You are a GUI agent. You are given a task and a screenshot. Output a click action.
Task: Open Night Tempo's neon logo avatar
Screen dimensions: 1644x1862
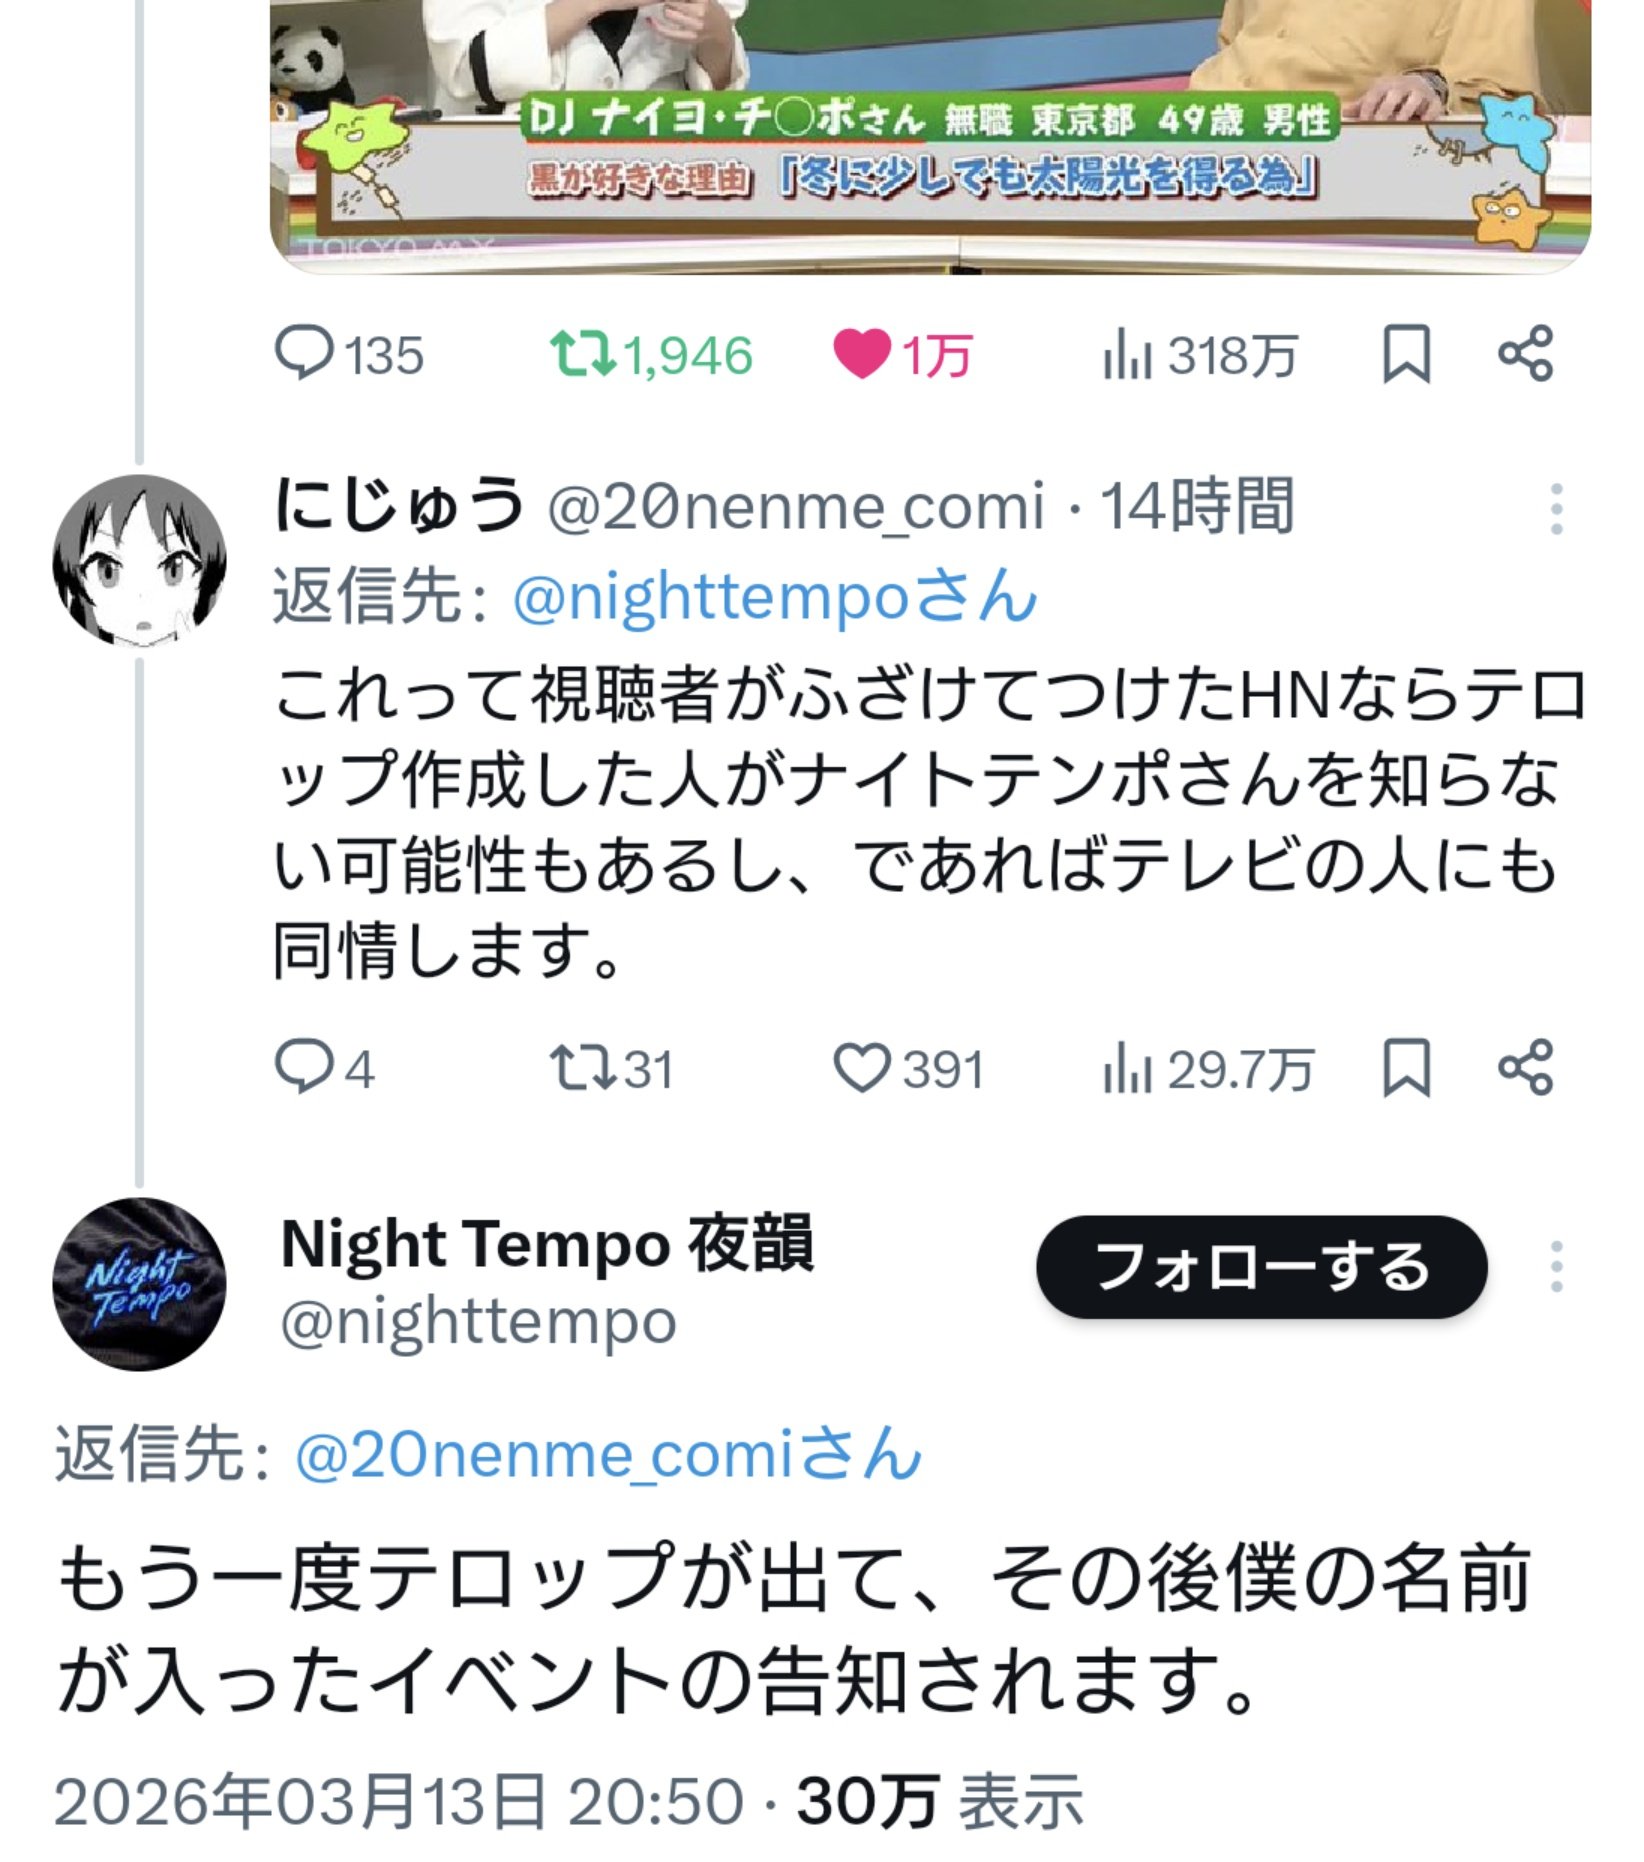pos(139,1284)
